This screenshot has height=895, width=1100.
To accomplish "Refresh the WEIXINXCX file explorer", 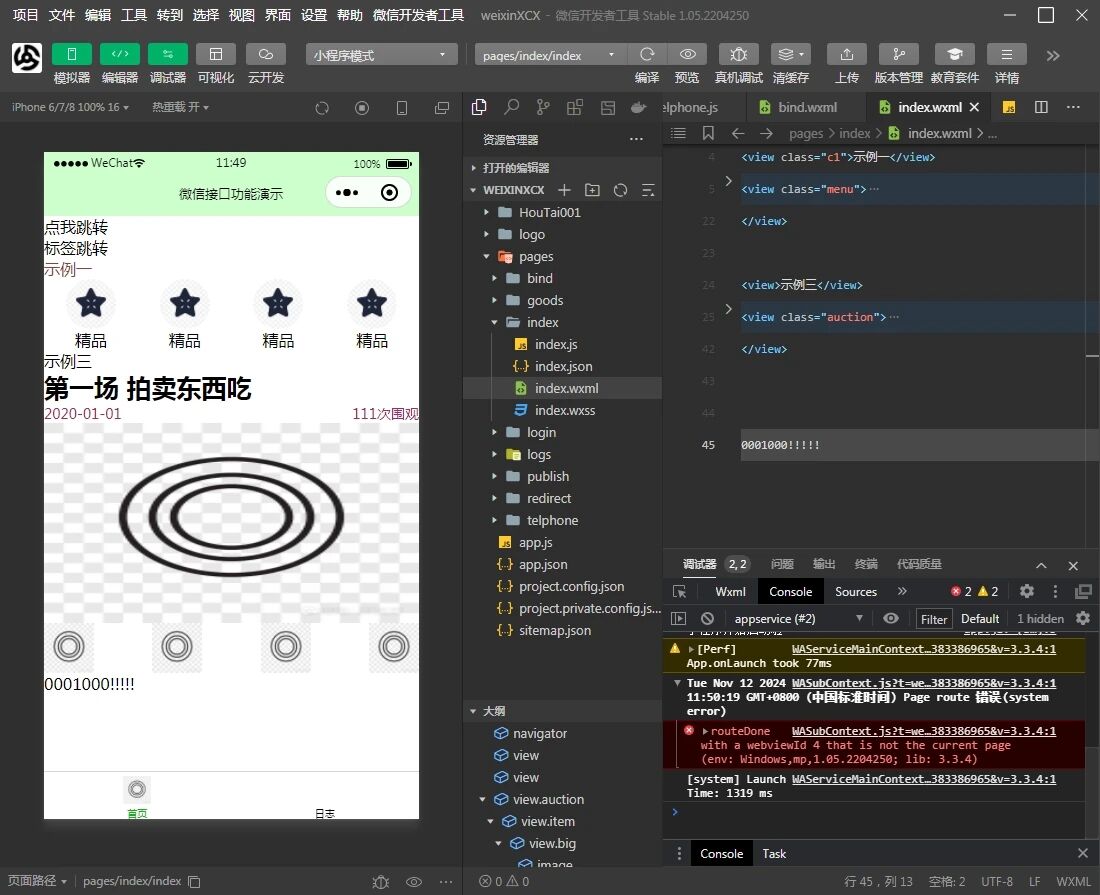I will (620, 190).
